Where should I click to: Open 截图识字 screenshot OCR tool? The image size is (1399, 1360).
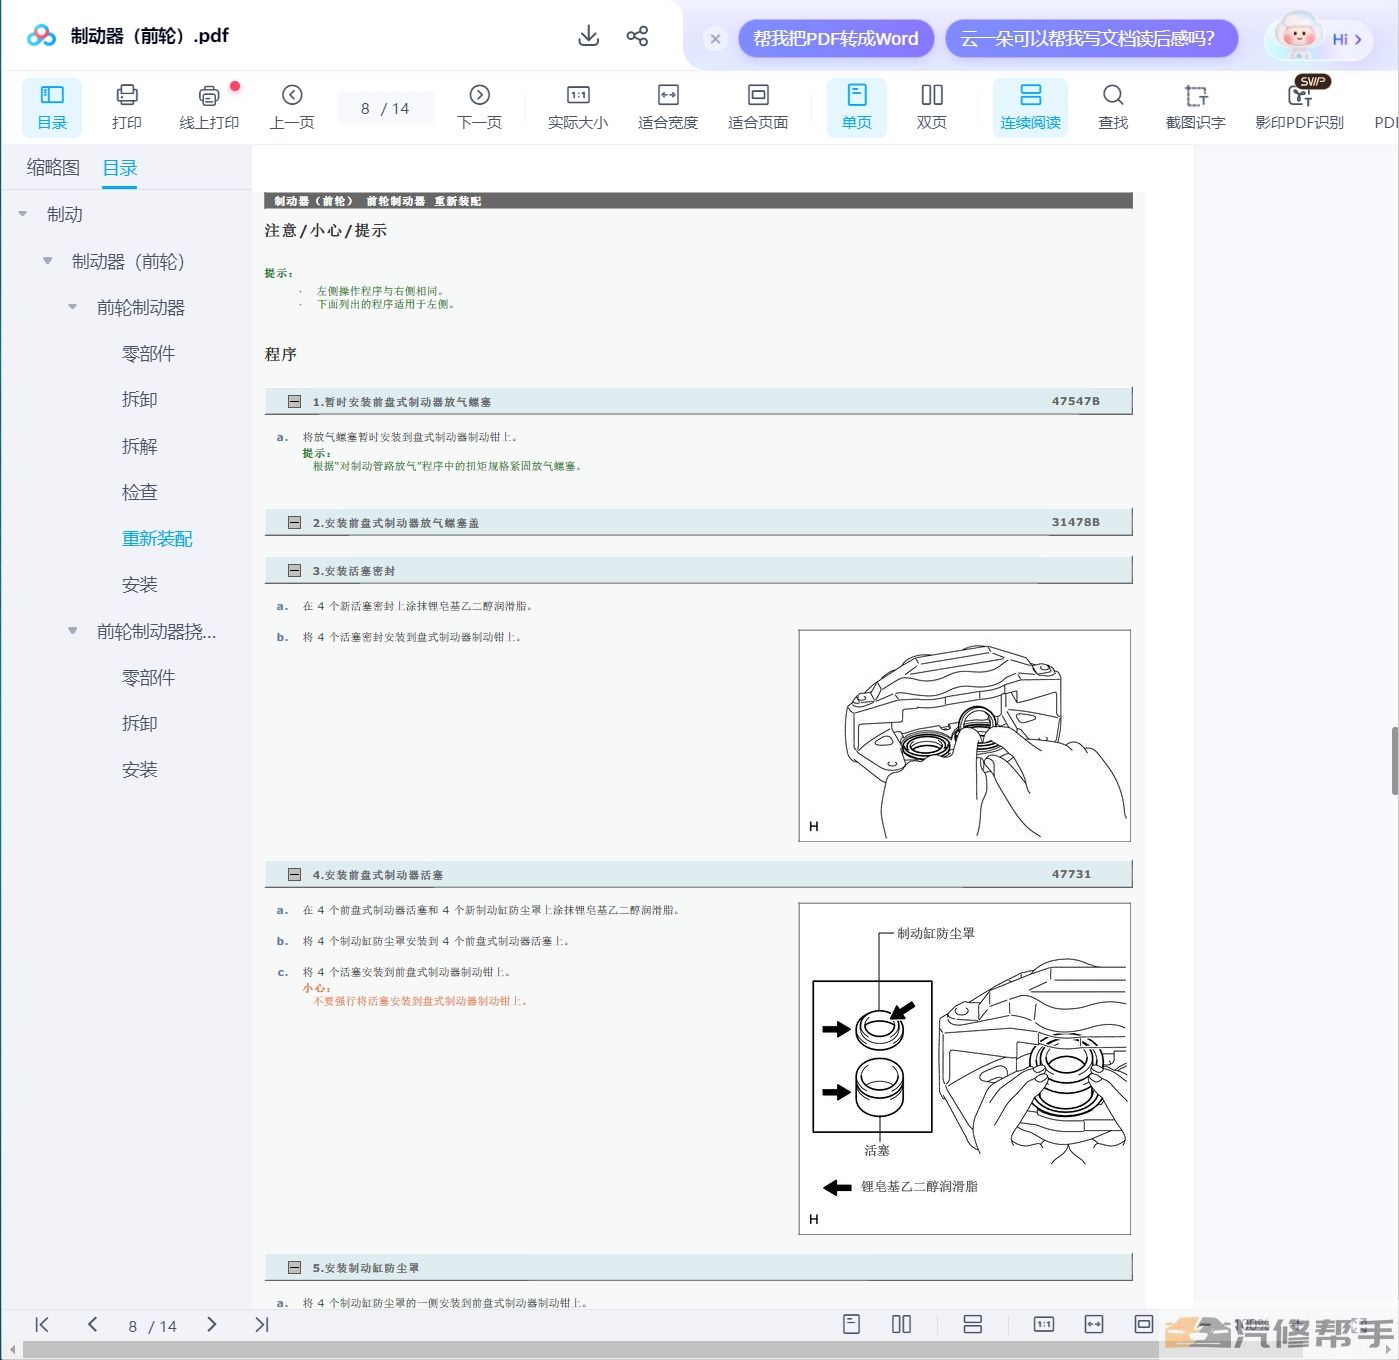[1196, 107]
